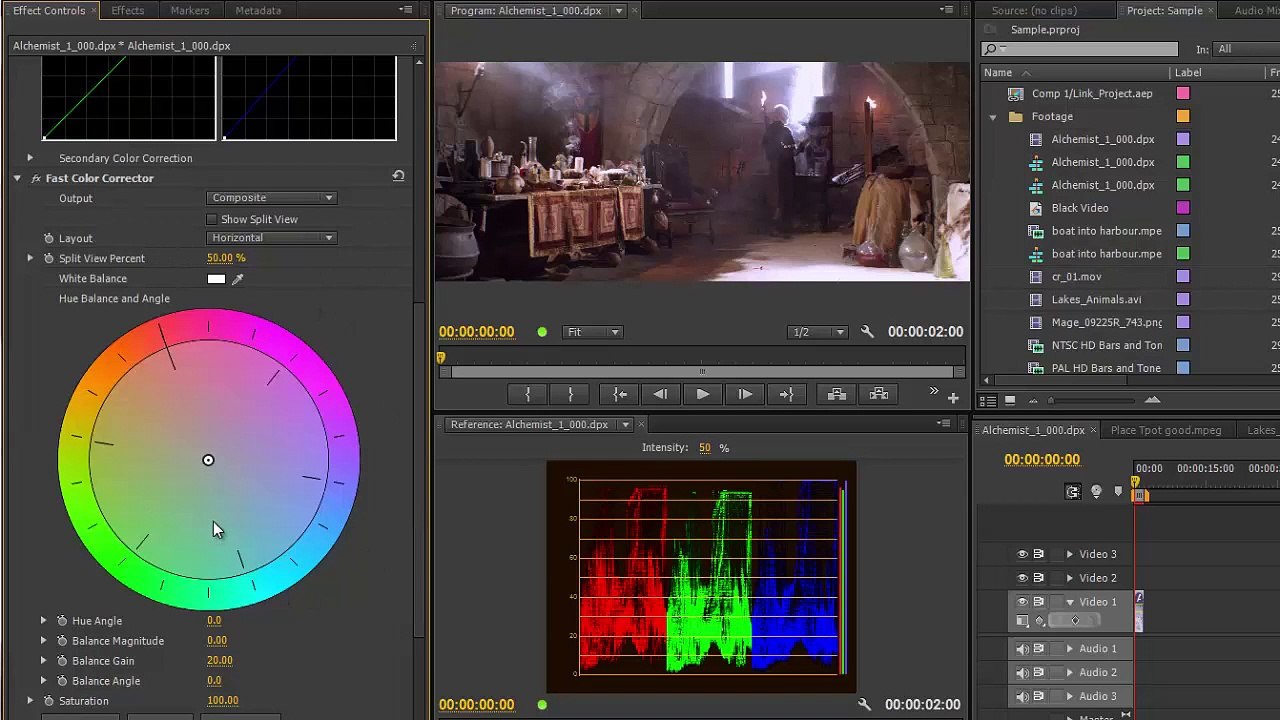Click center point of hue balance wheel

click(208, 460)
